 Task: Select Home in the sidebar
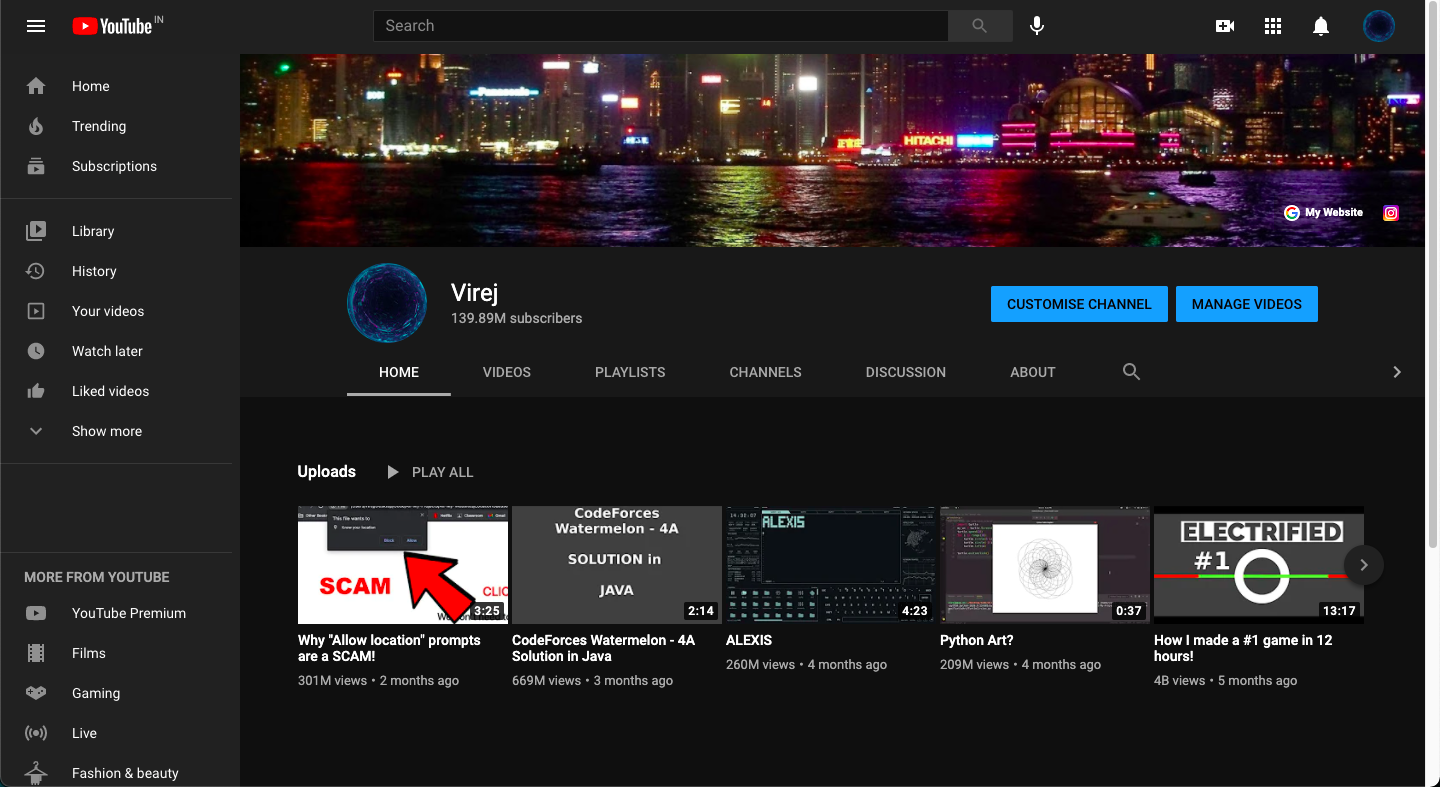[90, 86]
